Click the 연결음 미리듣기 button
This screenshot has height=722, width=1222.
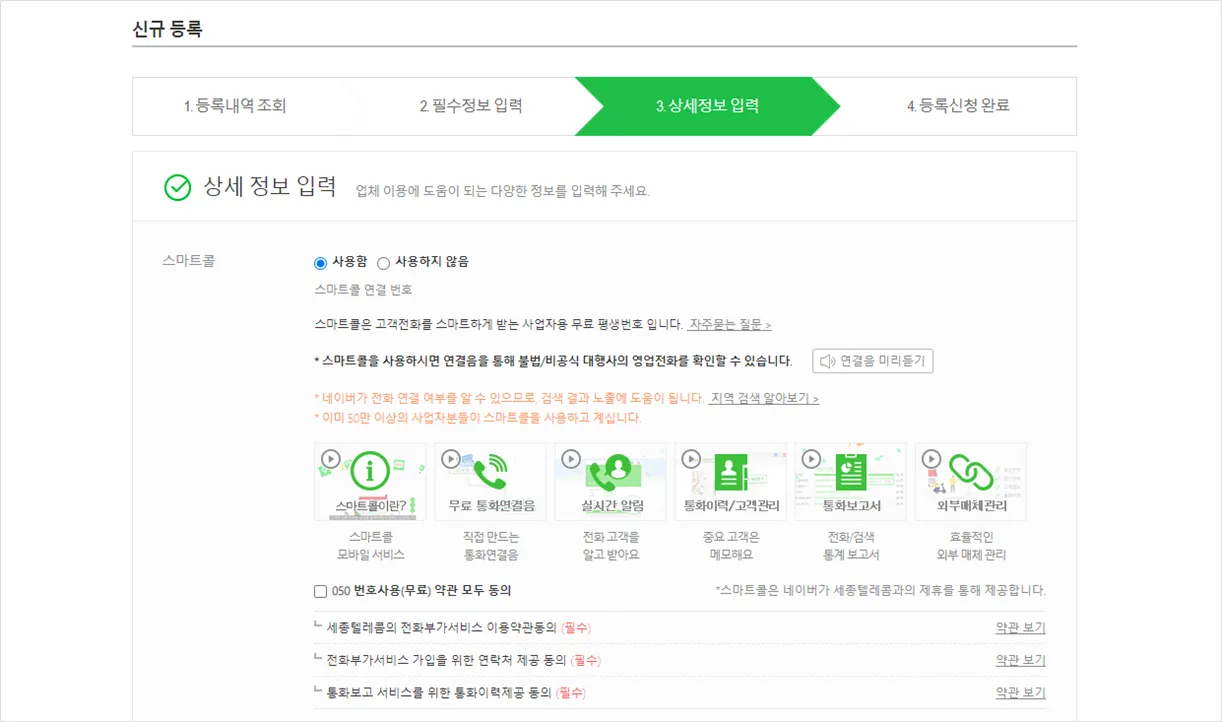[x=872, y=361]
